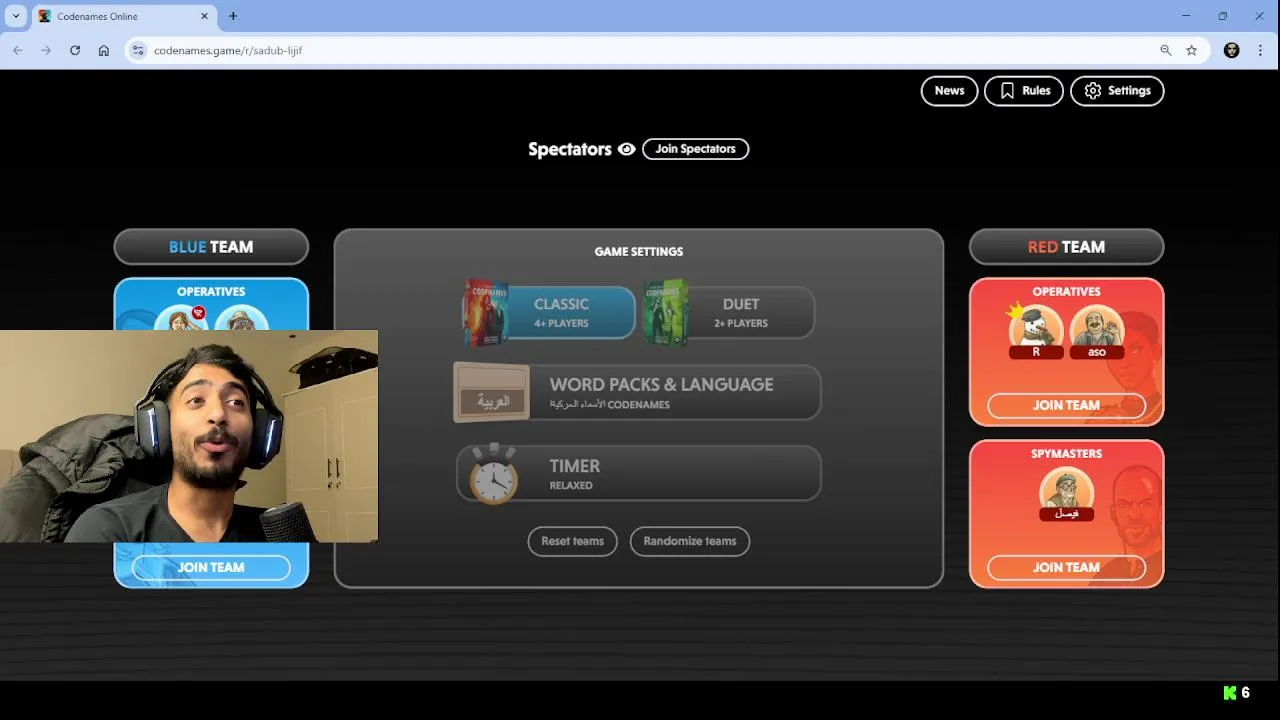Viewport: 1280px width, 720px height.
Task: Click the red spymaster avatar with glasses
Action: (x=1066, y=489)
